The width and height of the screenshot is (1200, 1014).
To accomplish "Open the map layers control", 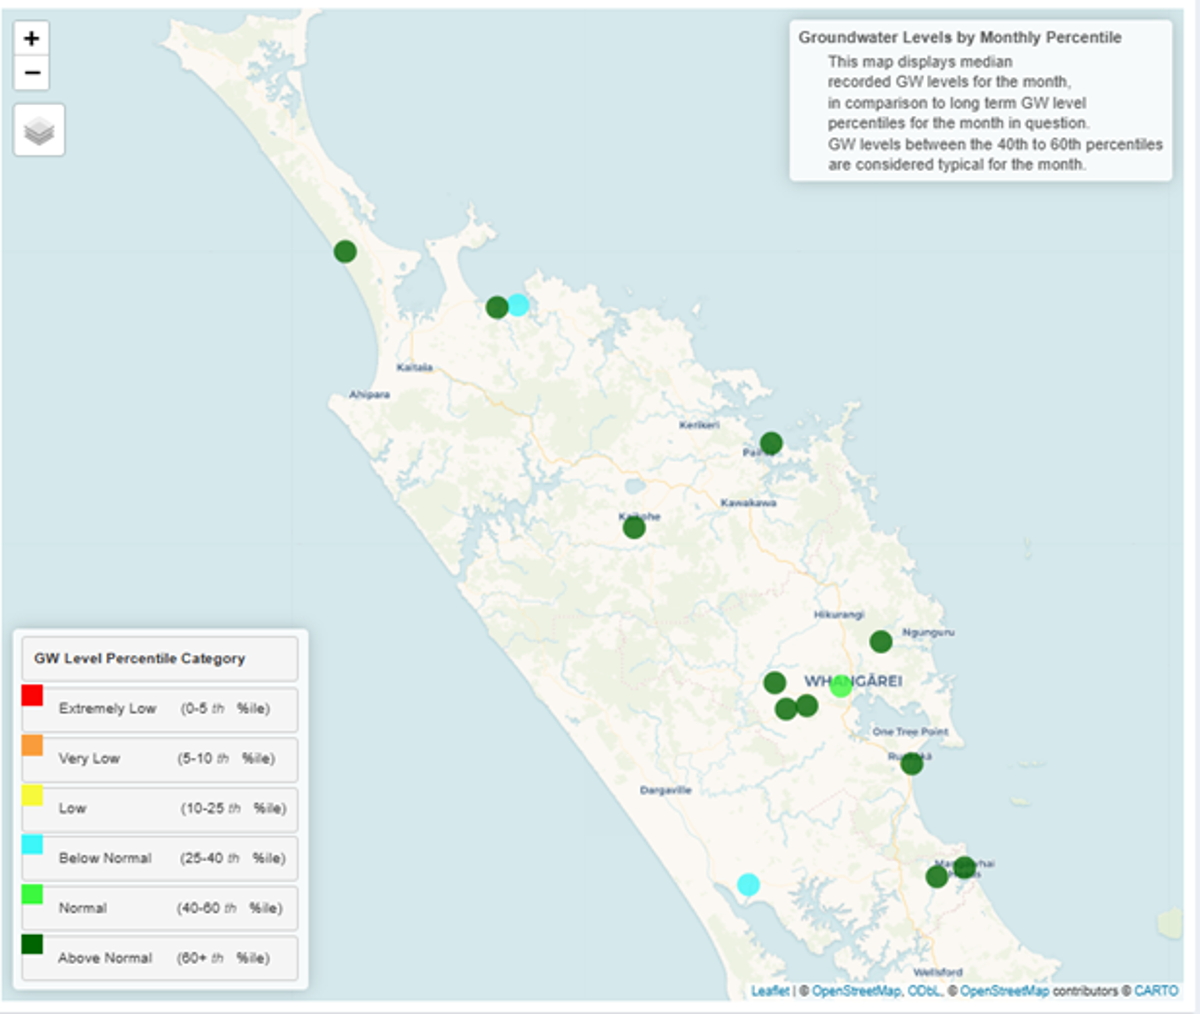I will pyautogui.click(x=39, y=130).
